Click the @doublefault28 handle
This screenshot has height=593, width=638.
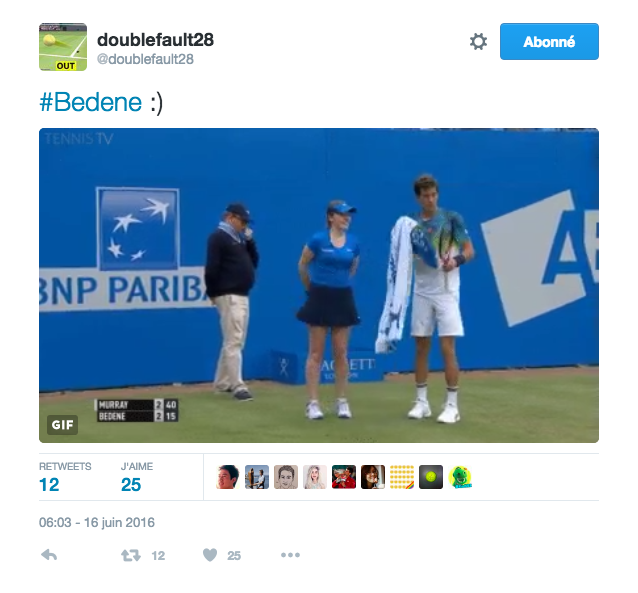click(x=145, y=59)
